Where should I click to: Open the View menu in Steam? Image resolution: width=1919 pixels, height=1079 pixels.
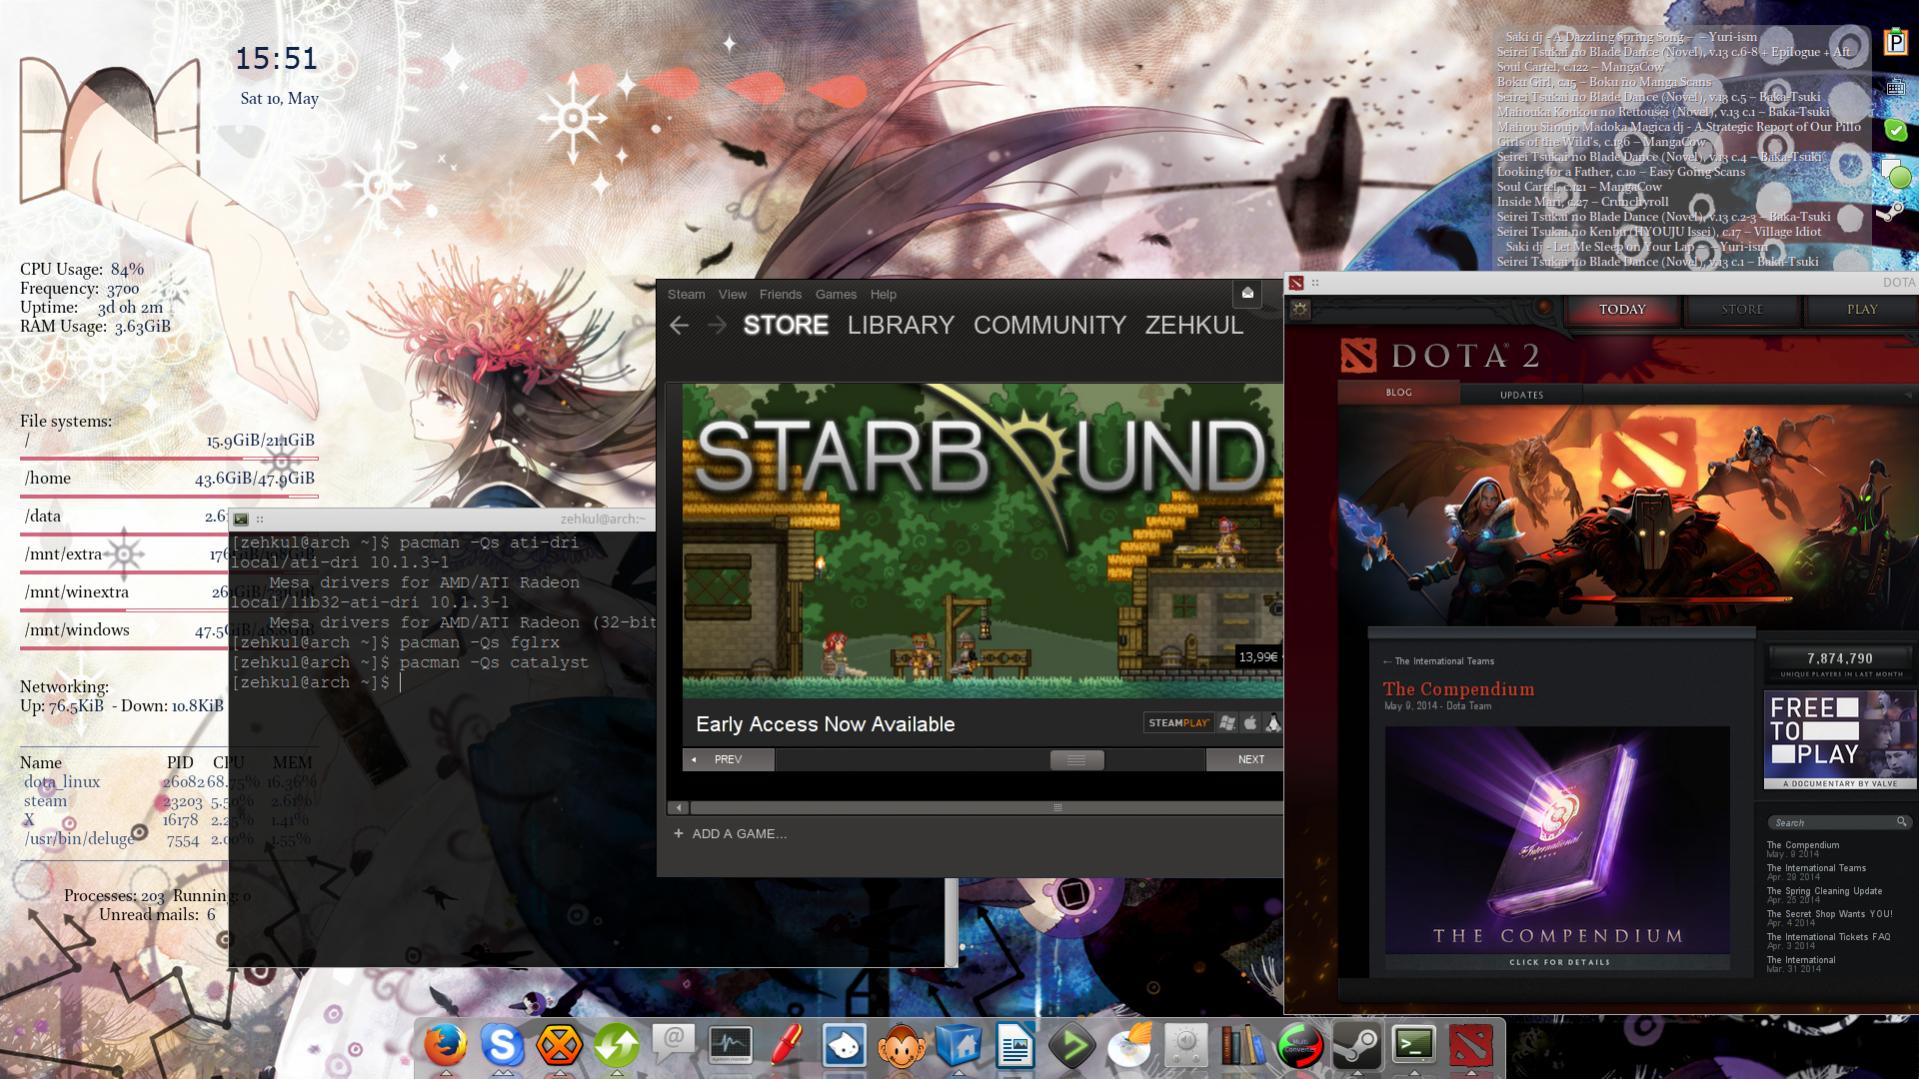click(x=732, y=294)
